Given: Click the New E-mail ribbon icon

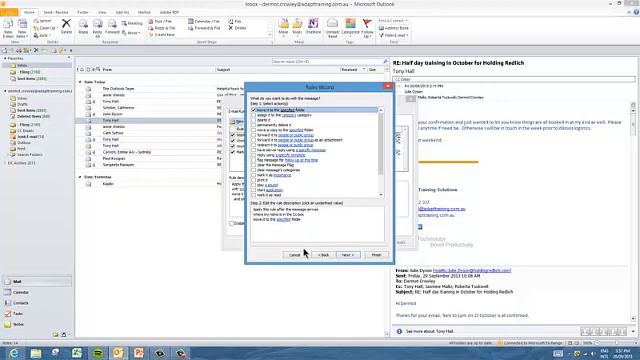Looking at the screenshot, I should click(x=8, y=25).
